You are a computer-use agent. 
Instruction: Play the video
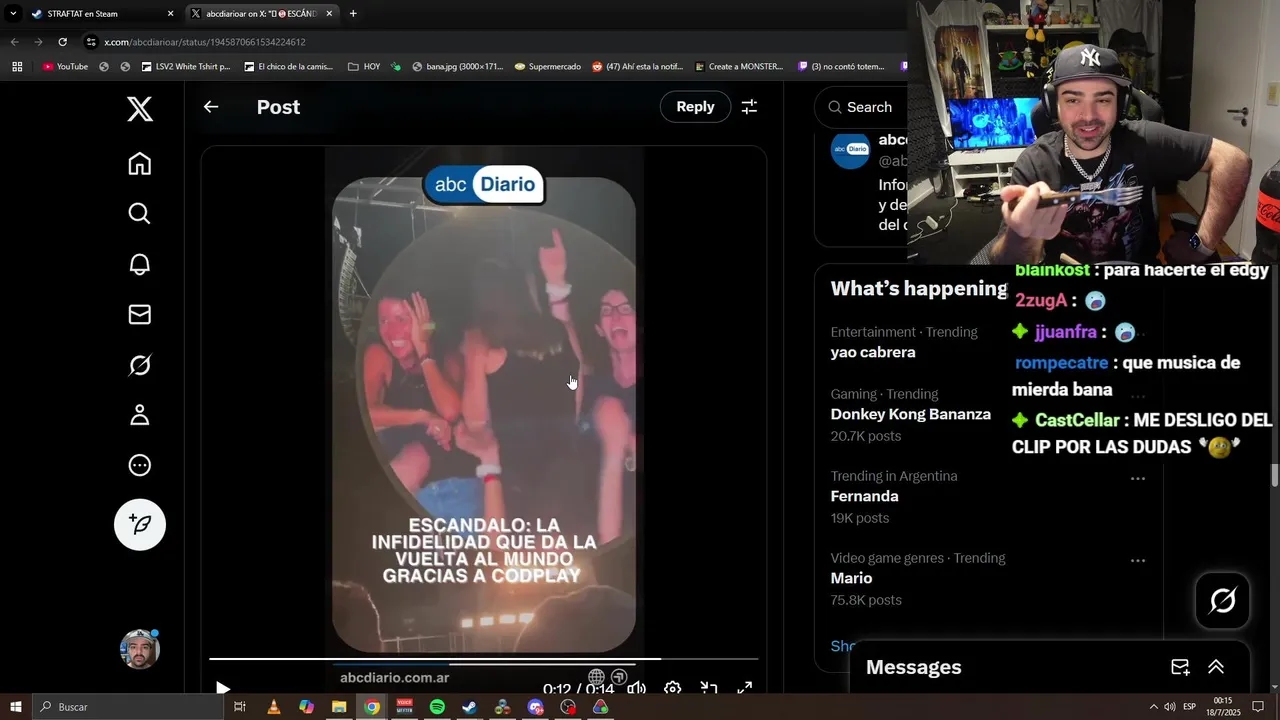223,688
